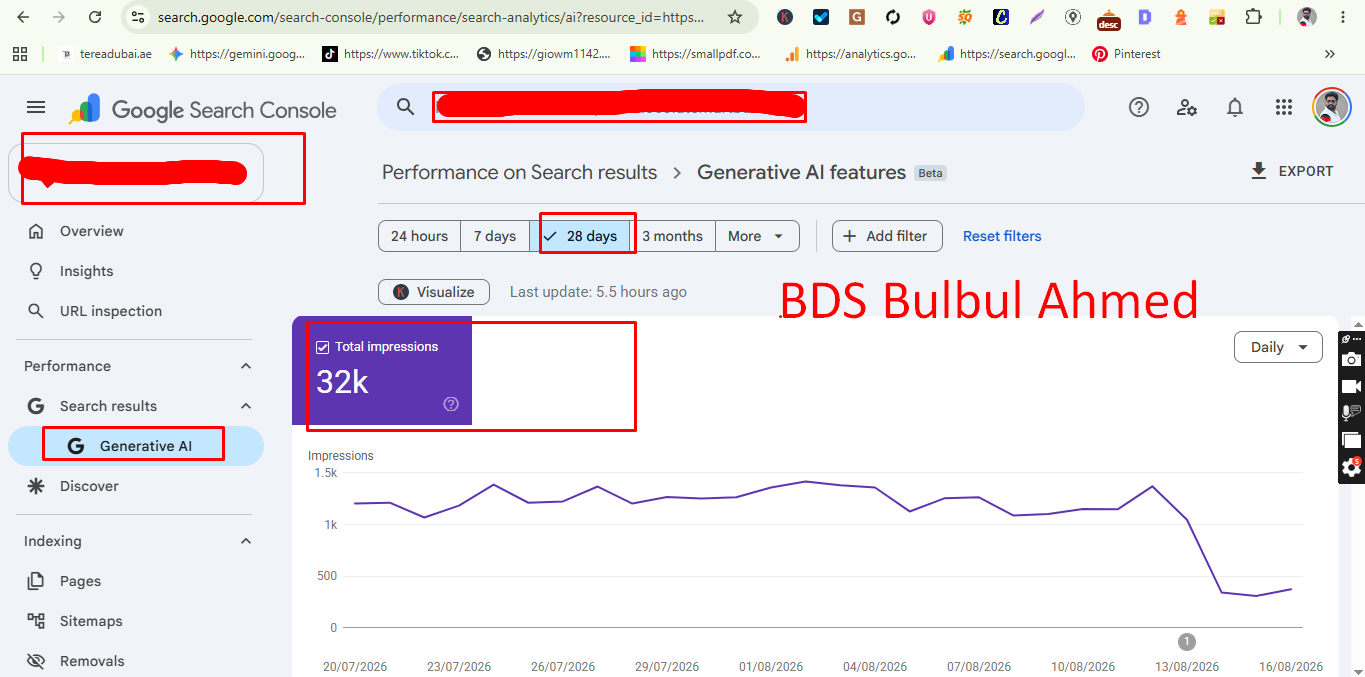
Task: Click the desc extension icon
Action: (1109, 19)
